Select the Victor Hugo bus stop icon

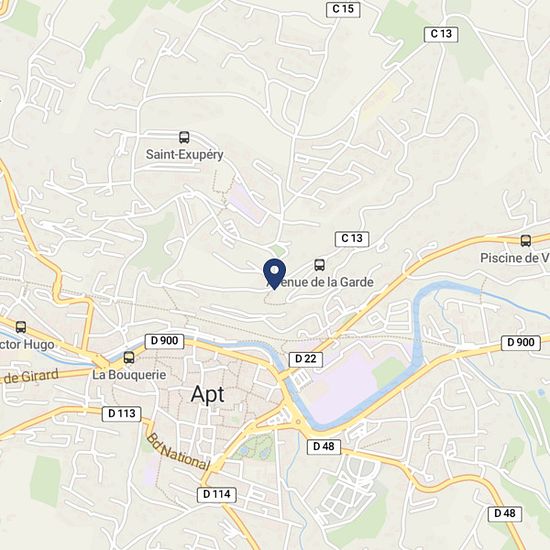click(21, 327)
